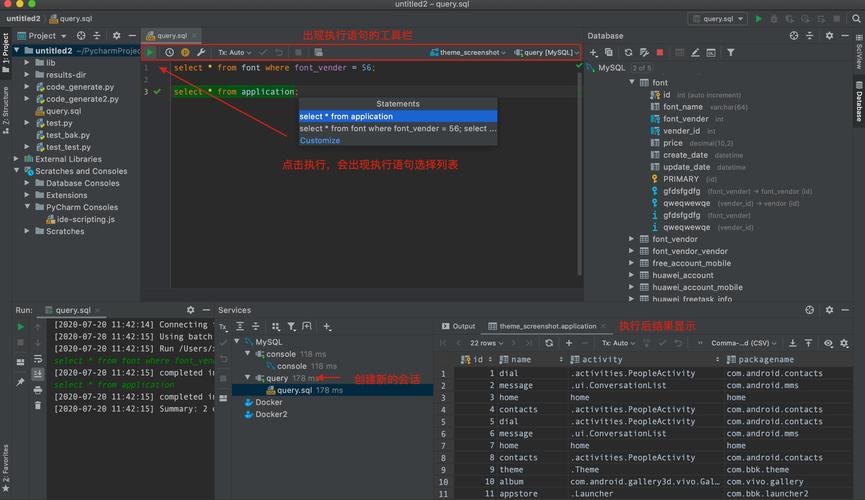The image size is (865, 500).
Task: Click the view-in-table icon in editor toolbar
Action: point(318,52)
